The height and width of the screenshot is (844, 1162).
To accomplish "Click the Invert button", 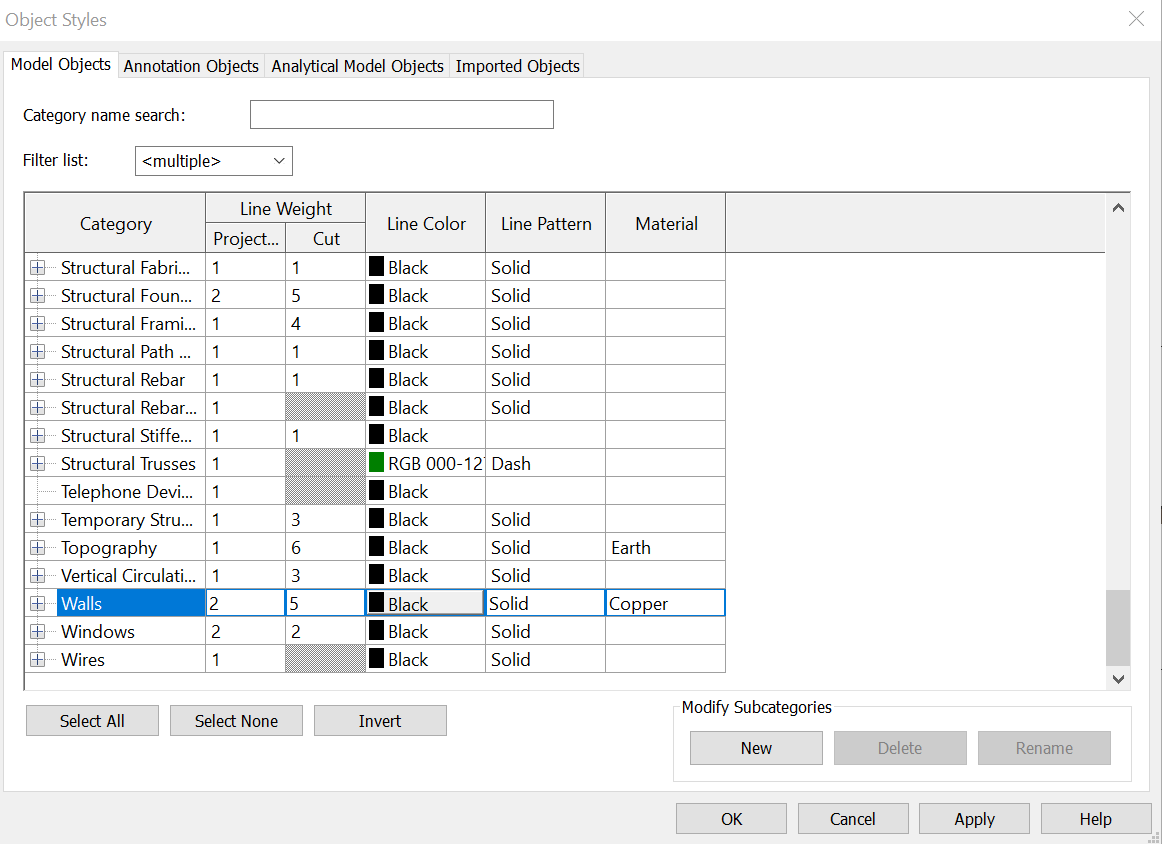I will [380, 721].
